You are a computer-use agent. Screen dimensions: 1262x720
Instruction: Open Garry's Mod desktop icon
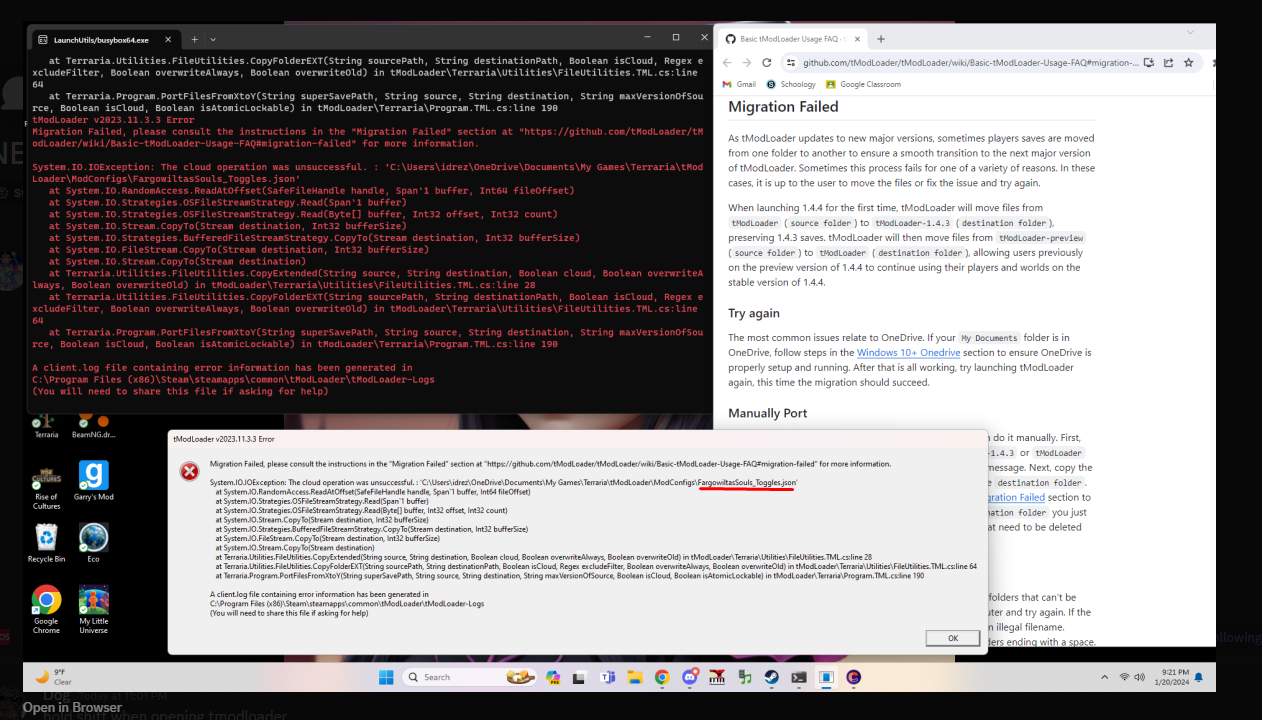93,480
